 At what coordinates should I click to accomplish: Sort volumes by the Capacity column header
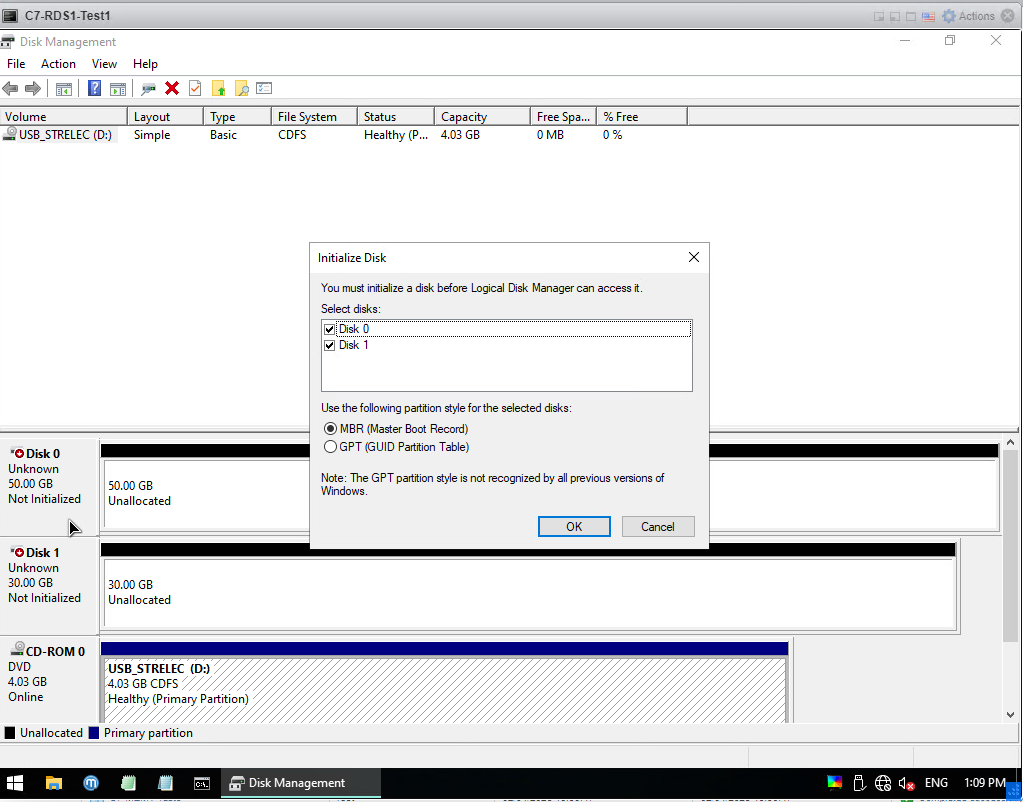(x=481, y=117)
